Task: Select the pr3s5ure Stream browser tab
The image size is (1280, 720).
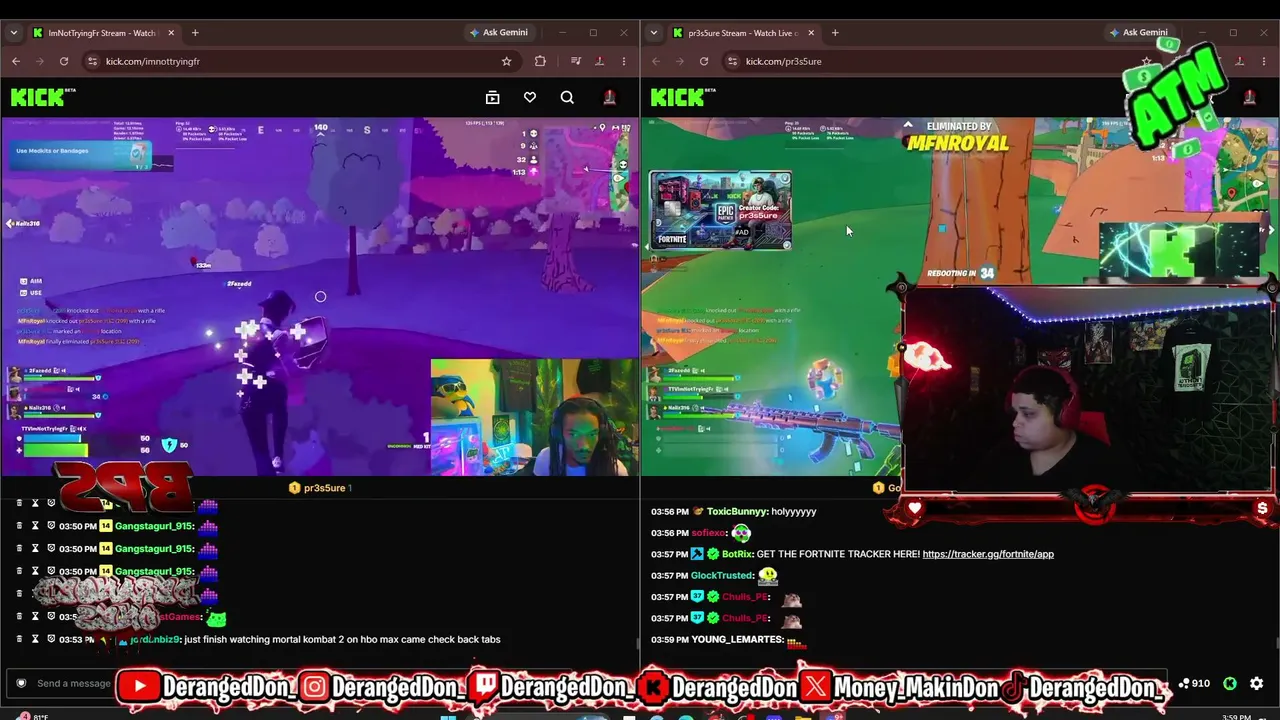Action: tap(744, 33)
